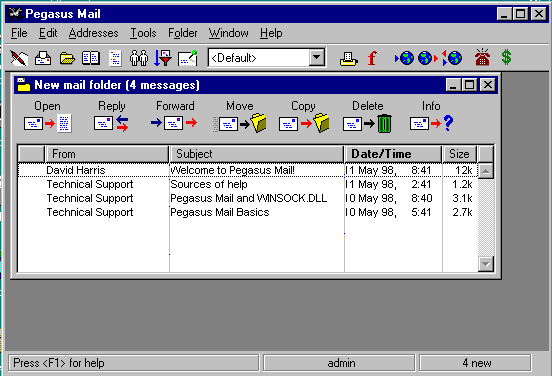This screenshot has width=552, height=376.
Task: Open the Addresses menu
Action: (x=94, y=33)
